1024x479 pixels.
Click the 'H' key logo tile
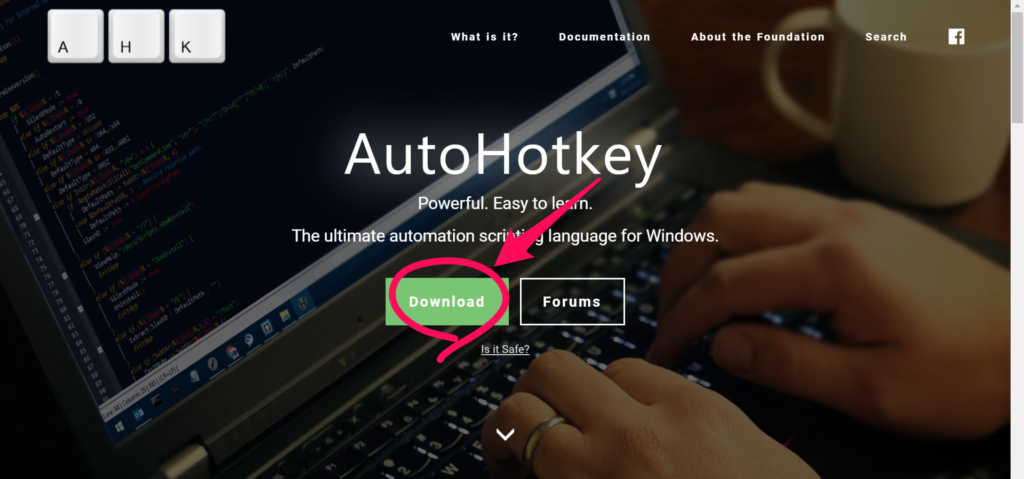pos(136,36)
